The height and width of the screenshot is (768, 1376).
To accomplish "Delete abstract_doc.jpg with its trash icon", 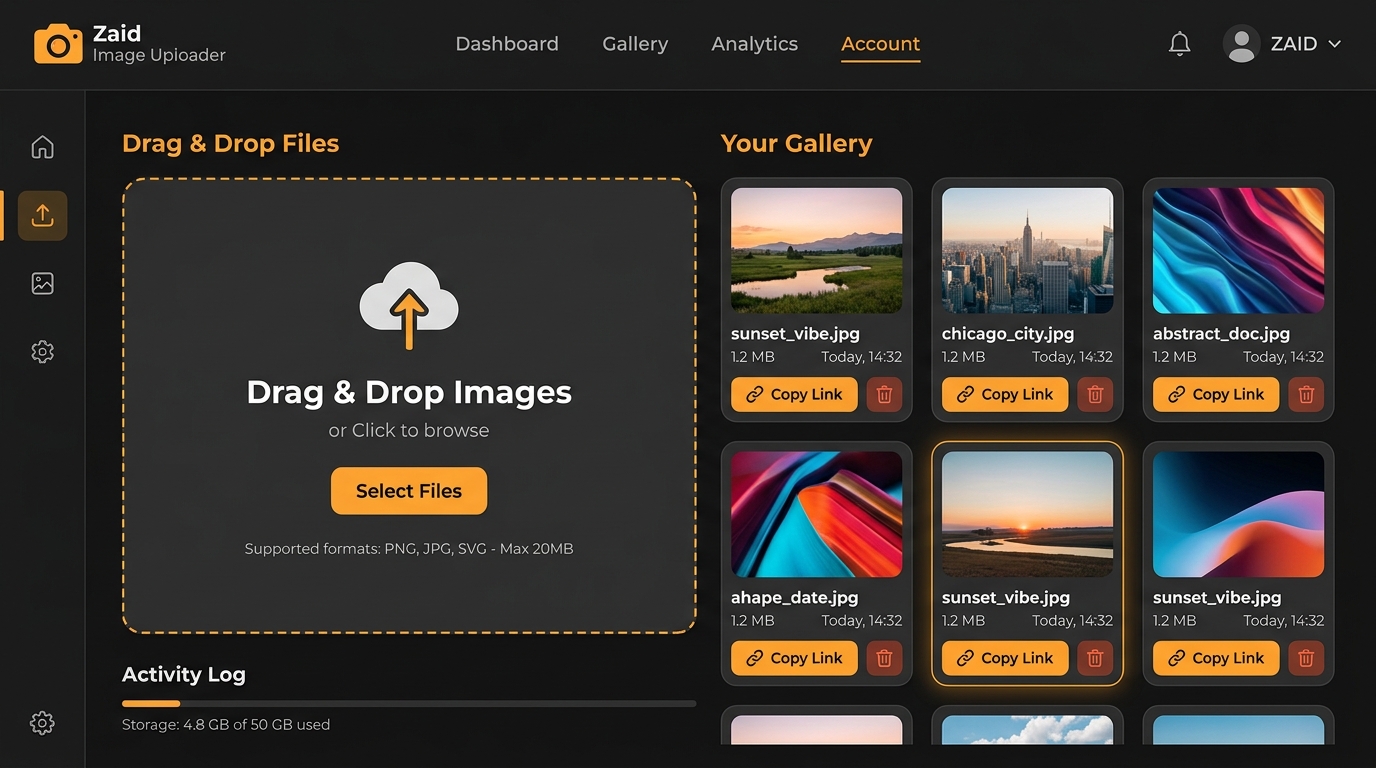I will click(x=1306, y=394).
